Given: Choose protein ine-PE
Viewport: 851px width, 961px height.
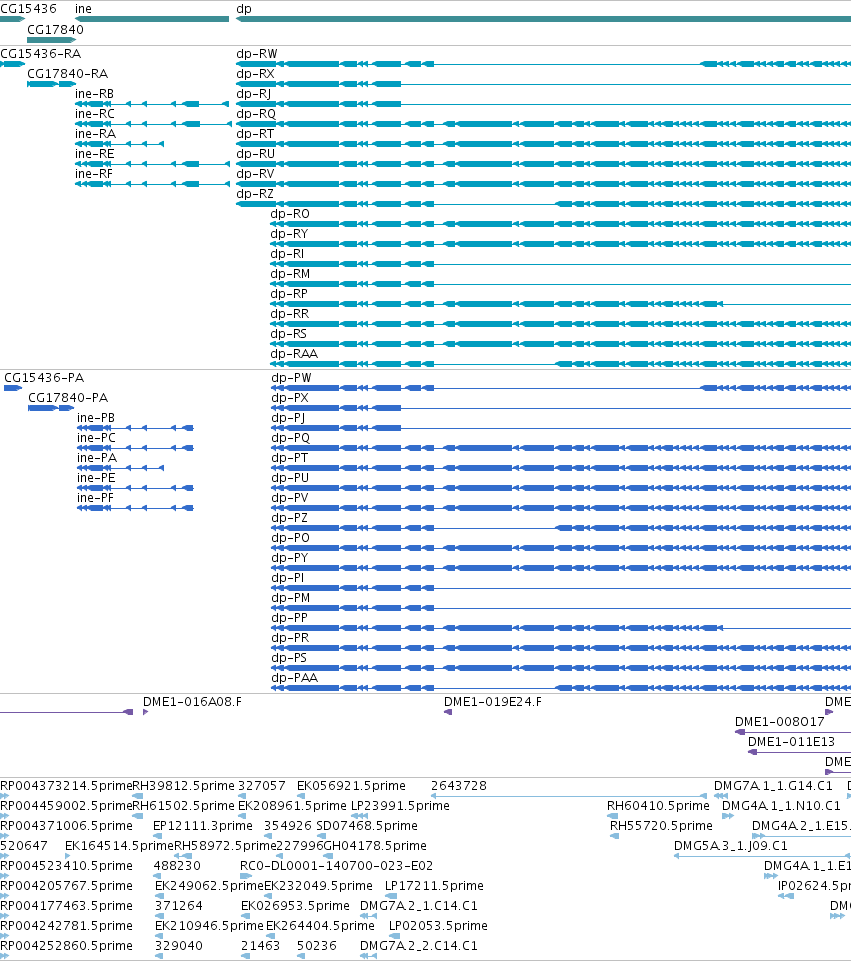Looking at the screenshot, I should pyautogui.click(x=96, y=478).
